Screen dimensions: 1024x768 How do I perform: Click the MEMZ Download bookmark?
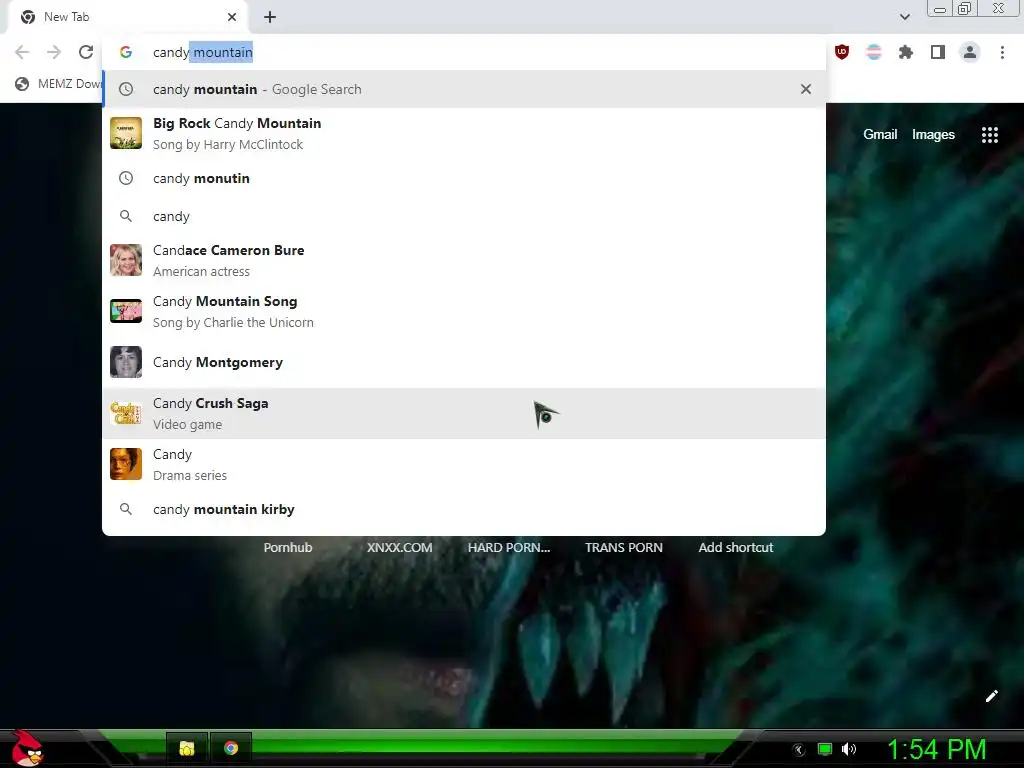click(x=58, y=84)
